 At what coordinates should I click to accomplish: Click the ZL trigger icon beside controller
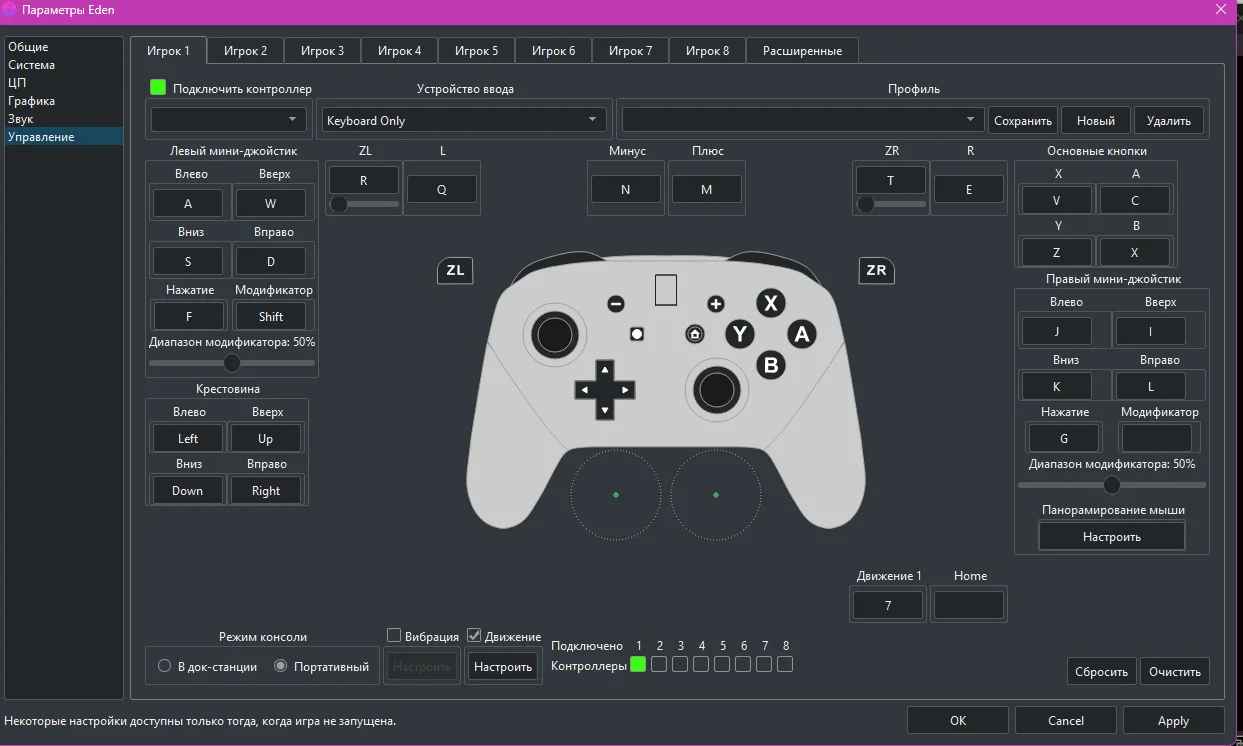coord(455,271)
